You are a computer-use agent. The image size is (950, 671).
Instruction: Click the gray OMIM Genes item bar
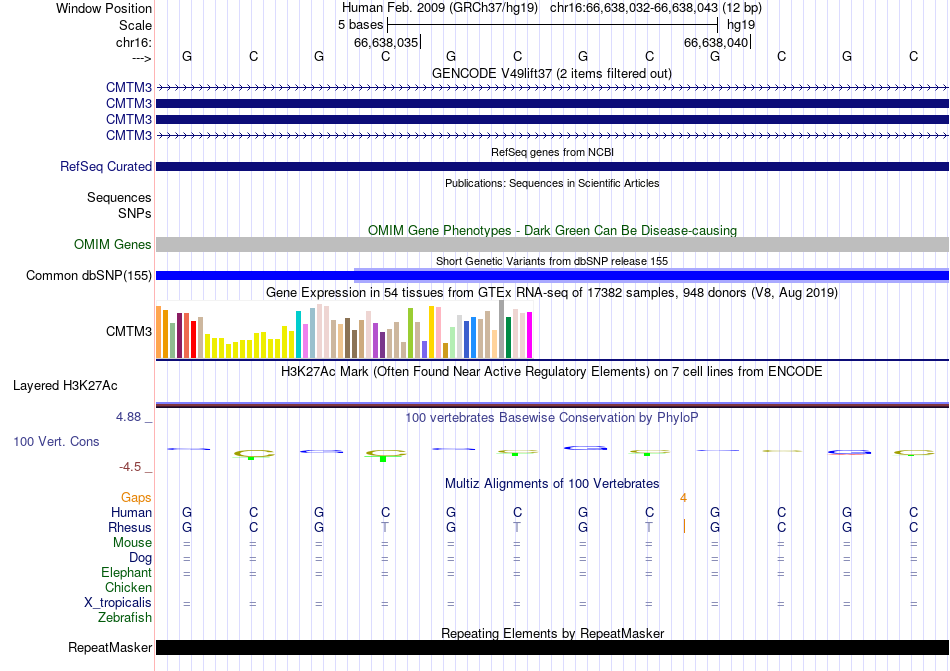[x=552, y=244]
